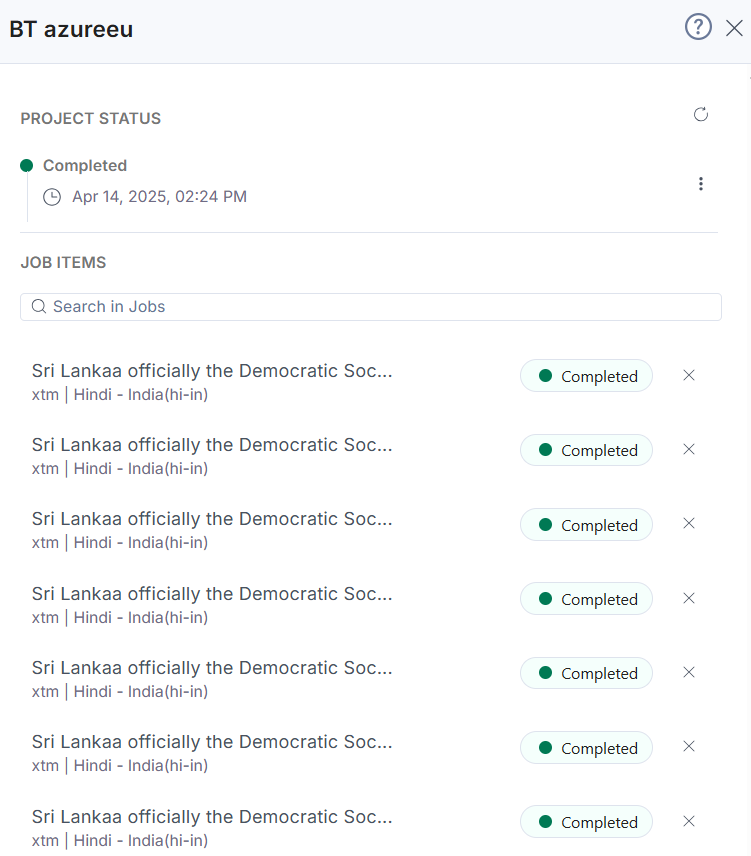Open the help icon in the header
Image resolution: width=751 pixels, height=856 pixels.
click(698, 27)
